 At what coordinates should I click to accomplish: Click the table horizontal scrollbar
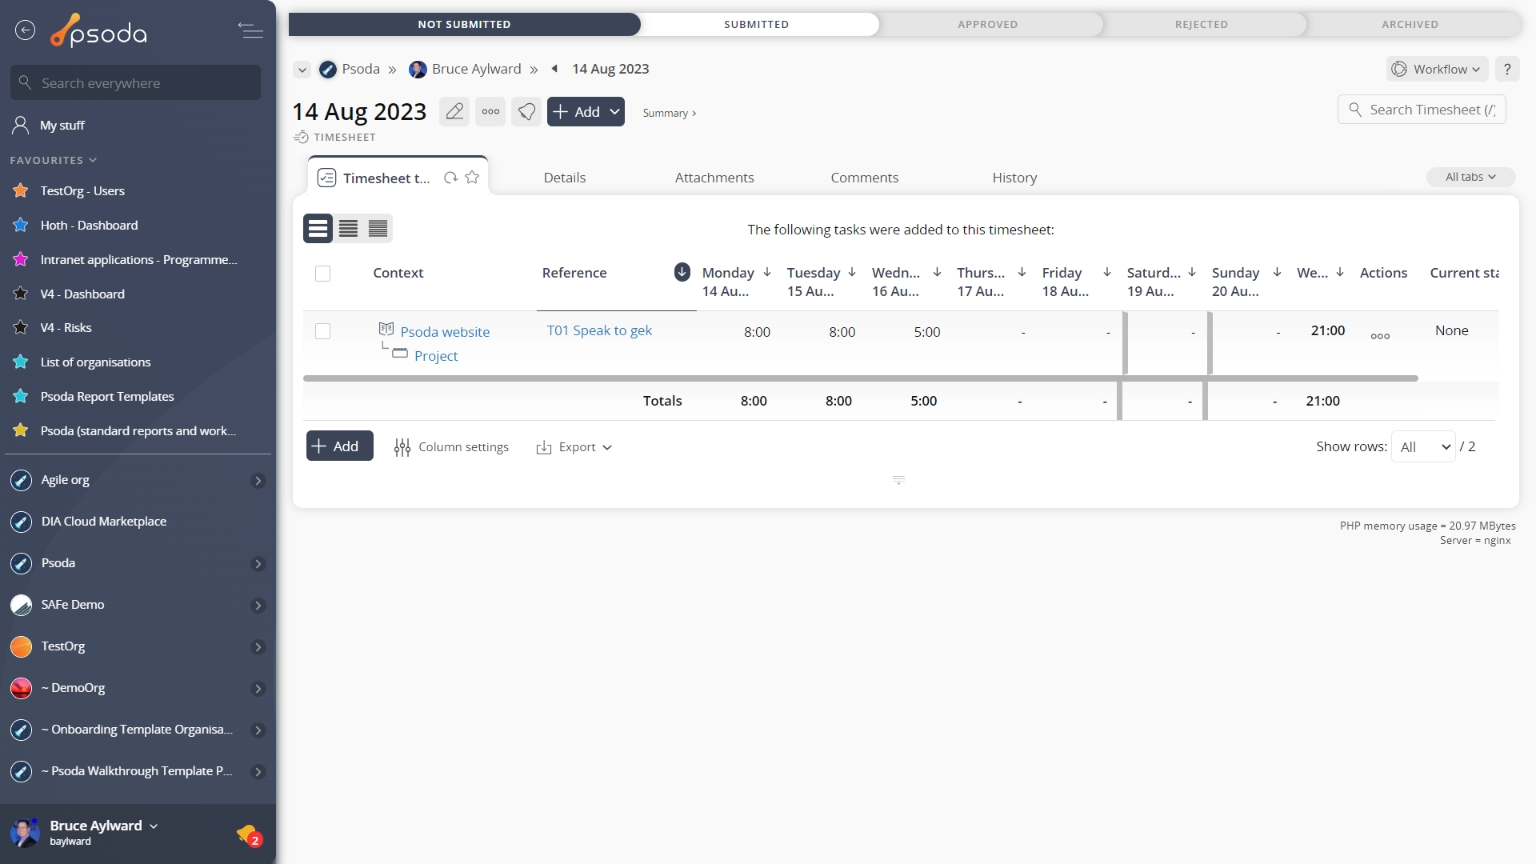click(860, 378)
